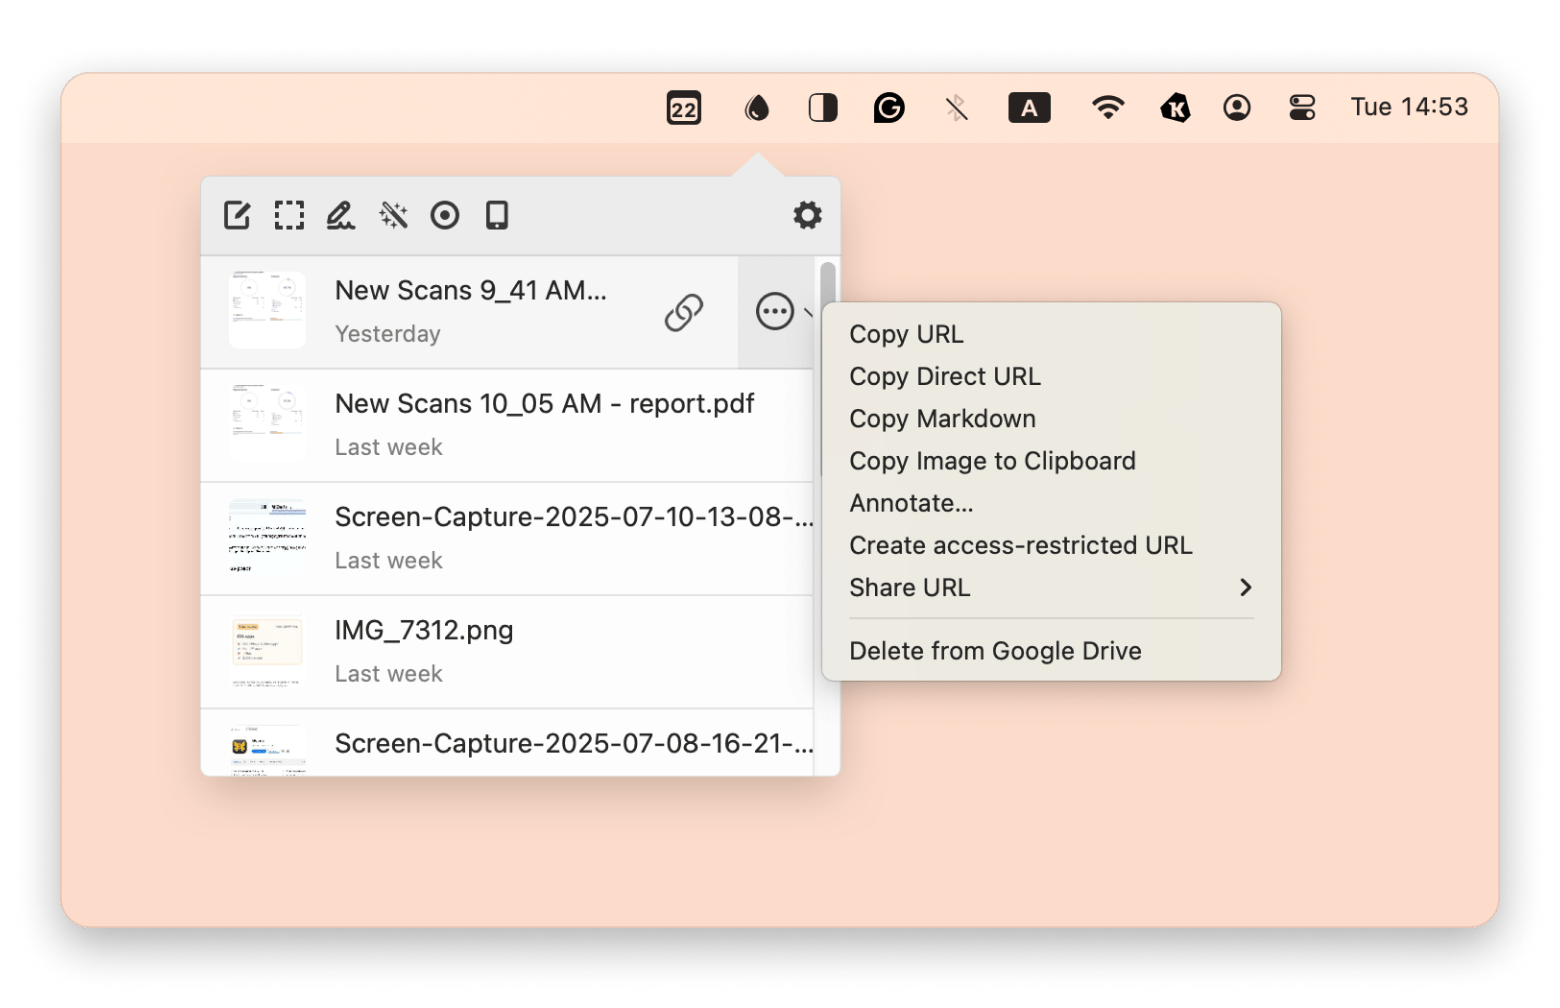Click the droplet icon in the menu bar
This screenshot has height=1008, width=1560.
click(757, 108)
